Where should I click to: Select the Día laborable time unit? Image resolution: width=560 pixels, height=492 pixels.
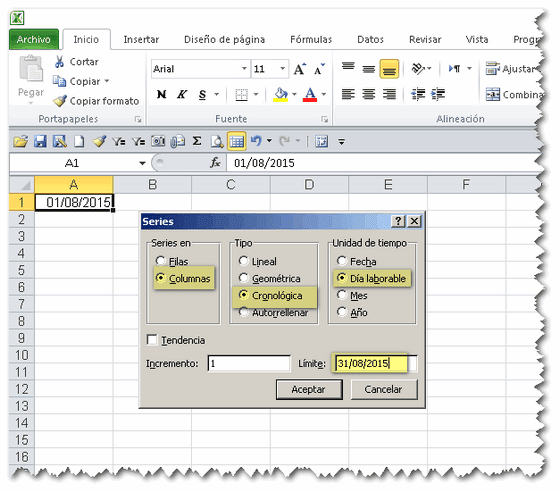coord(342,278)
